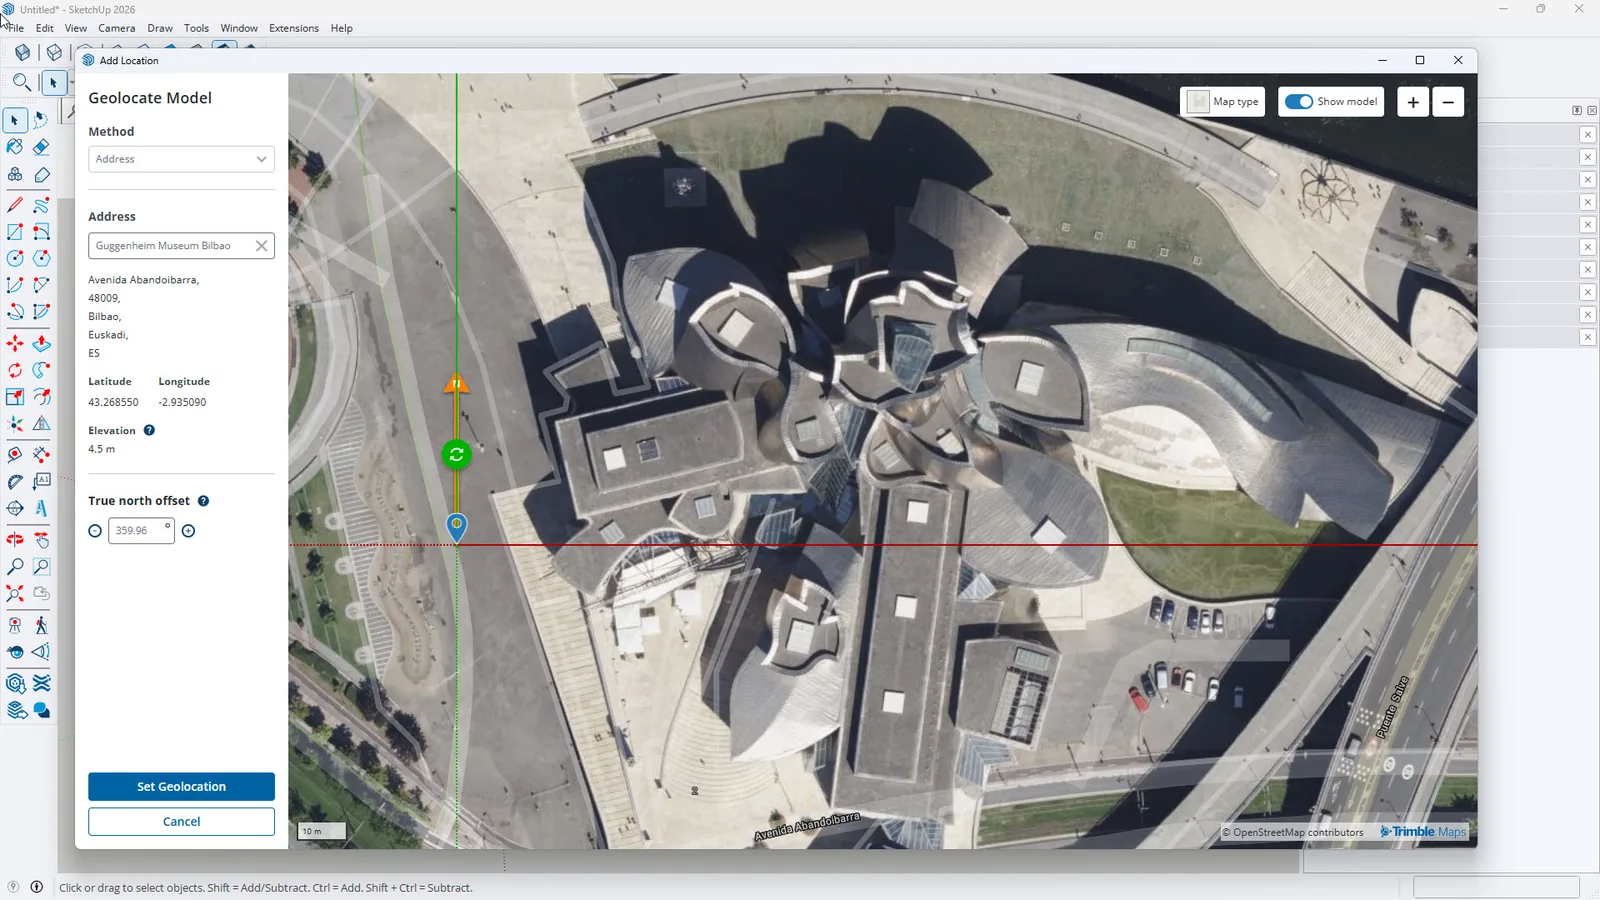
Task: Open the Map type selector
Action: (x=1223, y=102)
